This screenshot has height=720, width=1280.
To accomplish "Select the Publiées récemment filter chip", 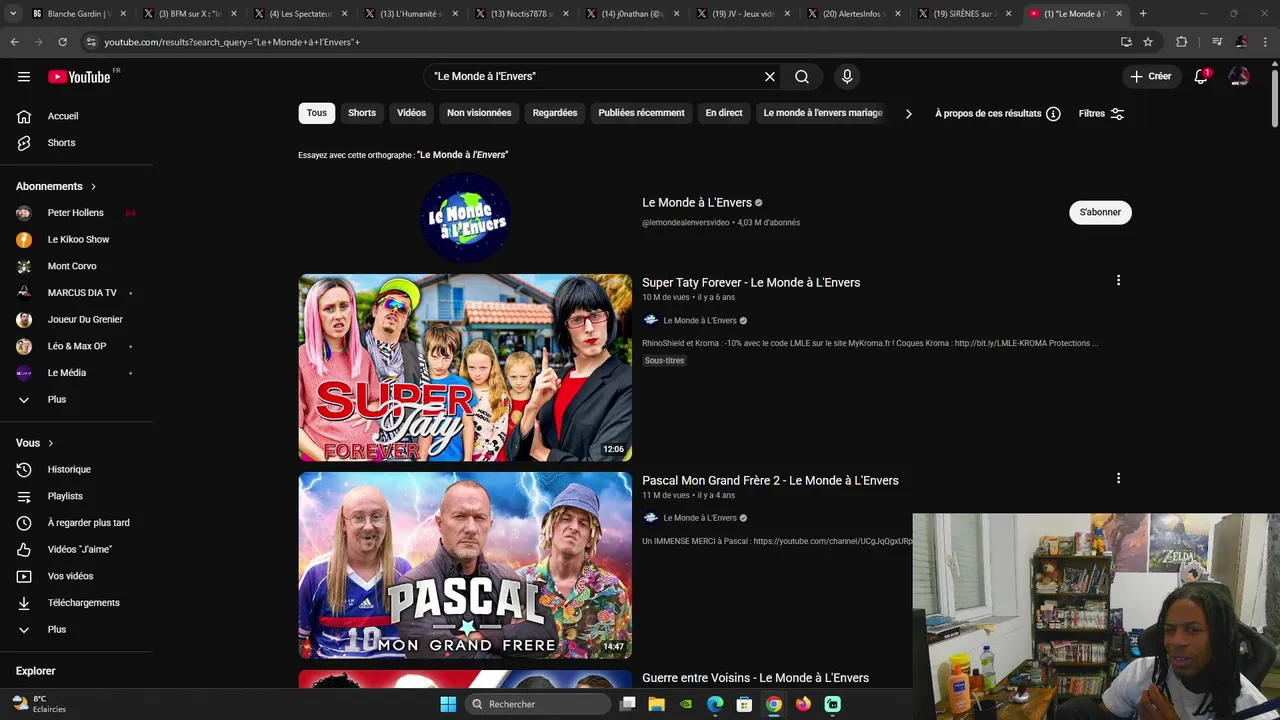I will point(641,113).
